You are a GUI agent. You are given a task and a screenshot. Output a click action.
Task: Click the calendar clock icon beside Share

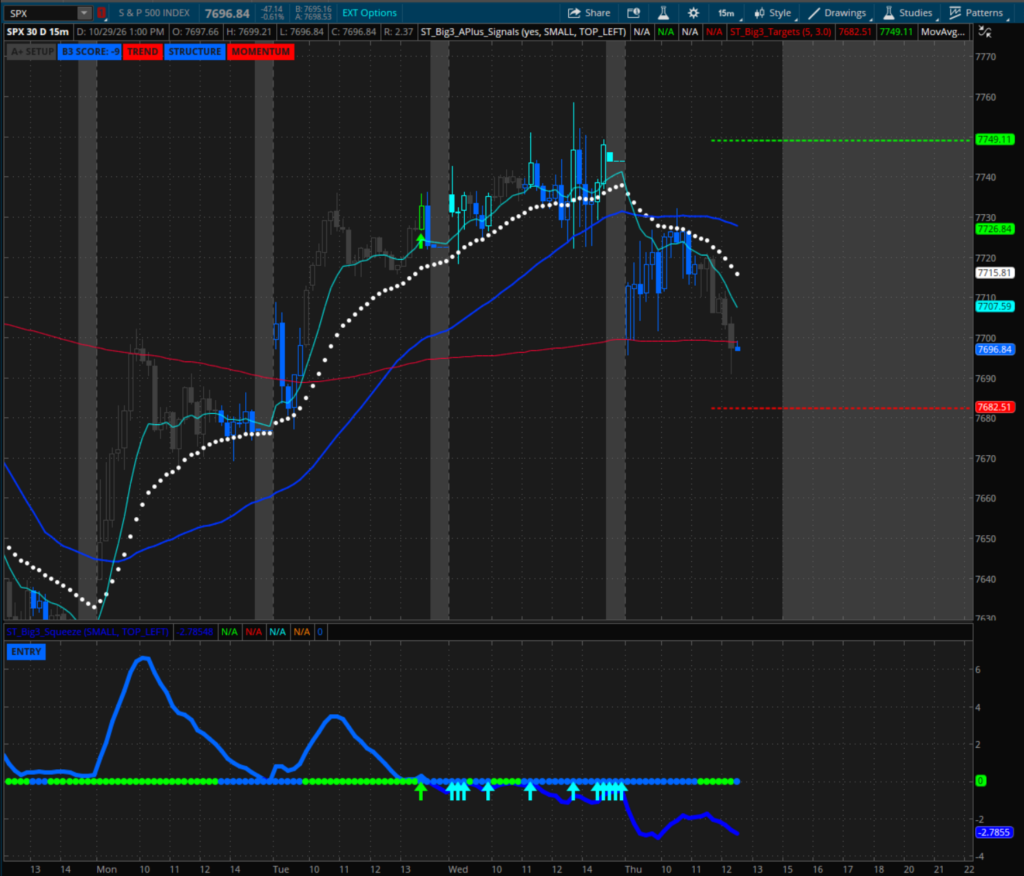[x=633, y=13]
